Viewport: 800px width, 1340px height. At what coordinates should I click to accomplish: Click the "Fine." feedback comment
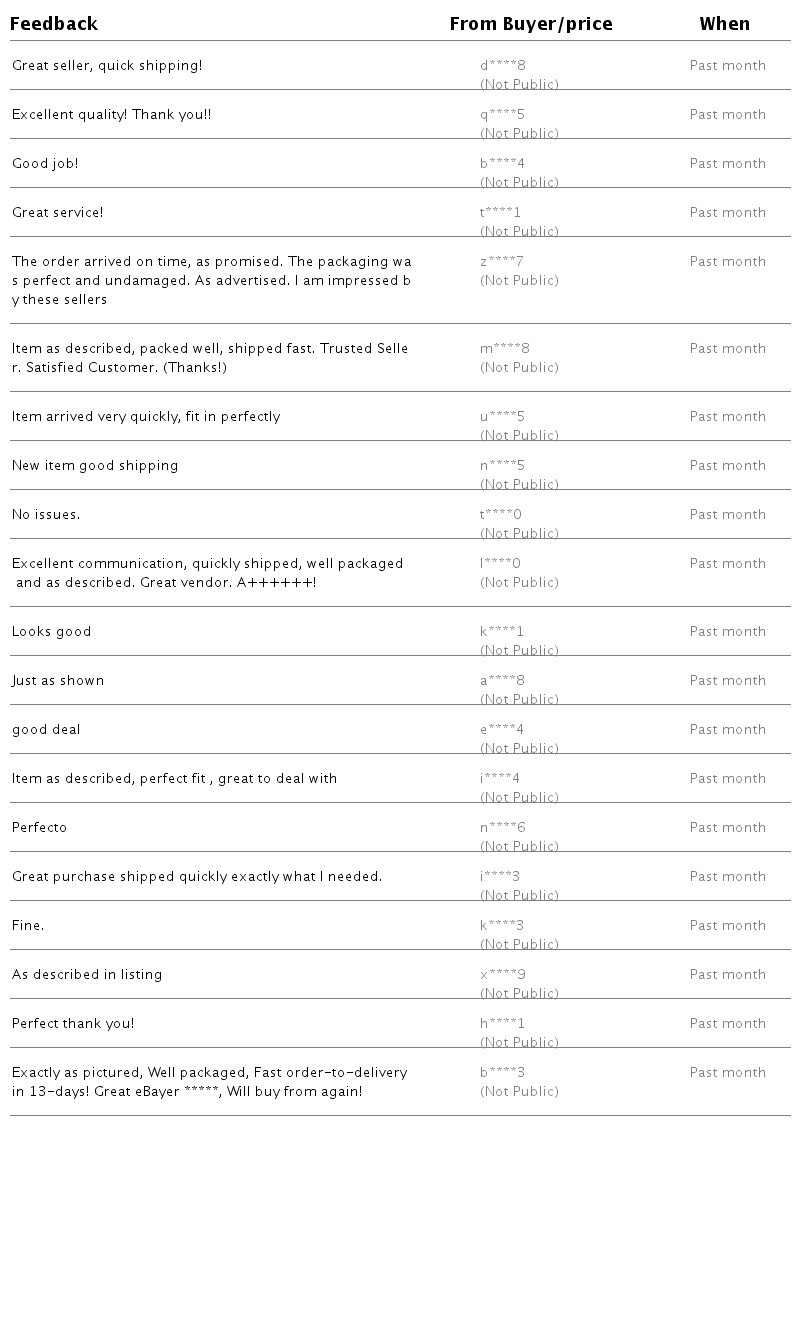(x=28, y=926)
